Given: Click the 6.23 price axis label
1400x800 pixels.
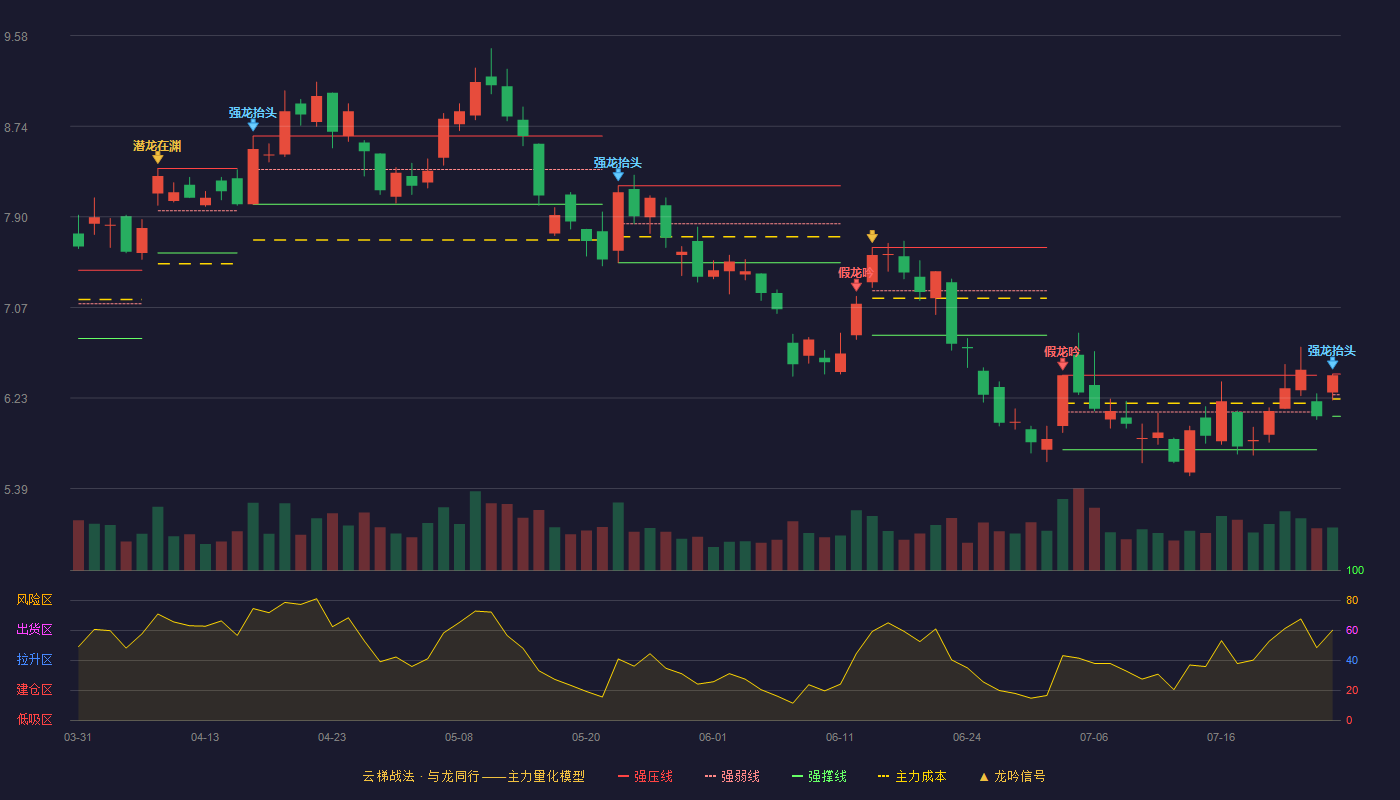Looking at the screenshot, I should coord(16,399).
